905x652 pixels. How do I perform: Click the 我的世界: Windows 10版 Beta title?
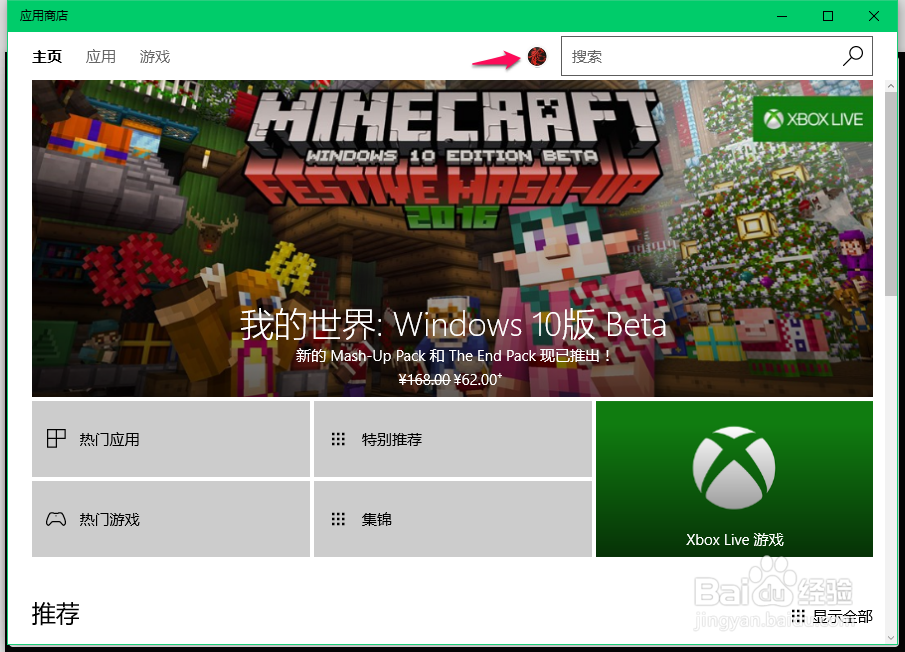[453, 325]
